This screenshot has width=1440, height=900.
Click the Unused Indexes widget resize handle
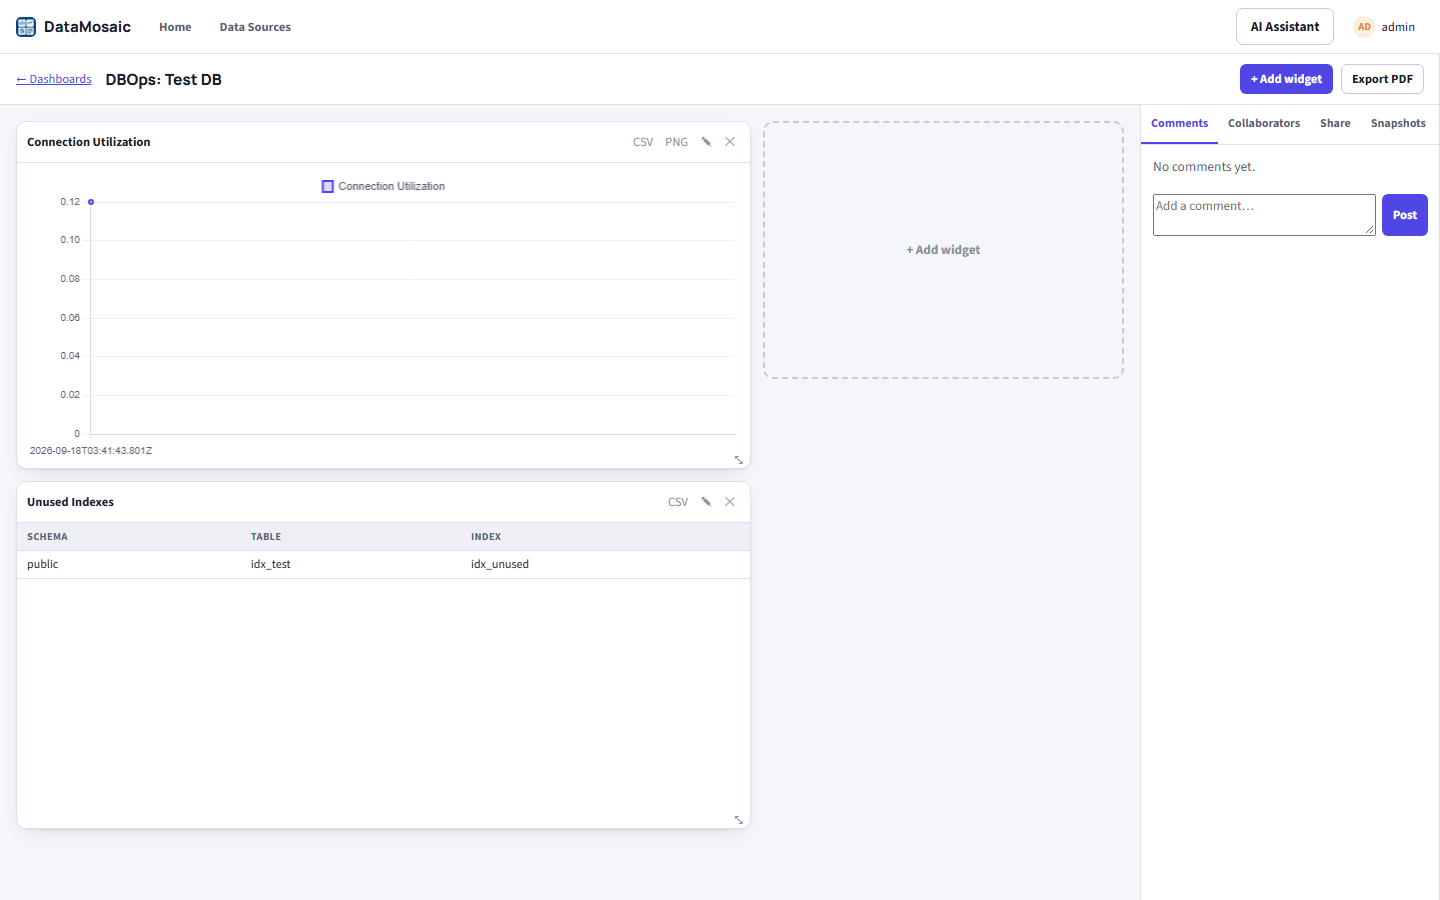tap(739, 820)
